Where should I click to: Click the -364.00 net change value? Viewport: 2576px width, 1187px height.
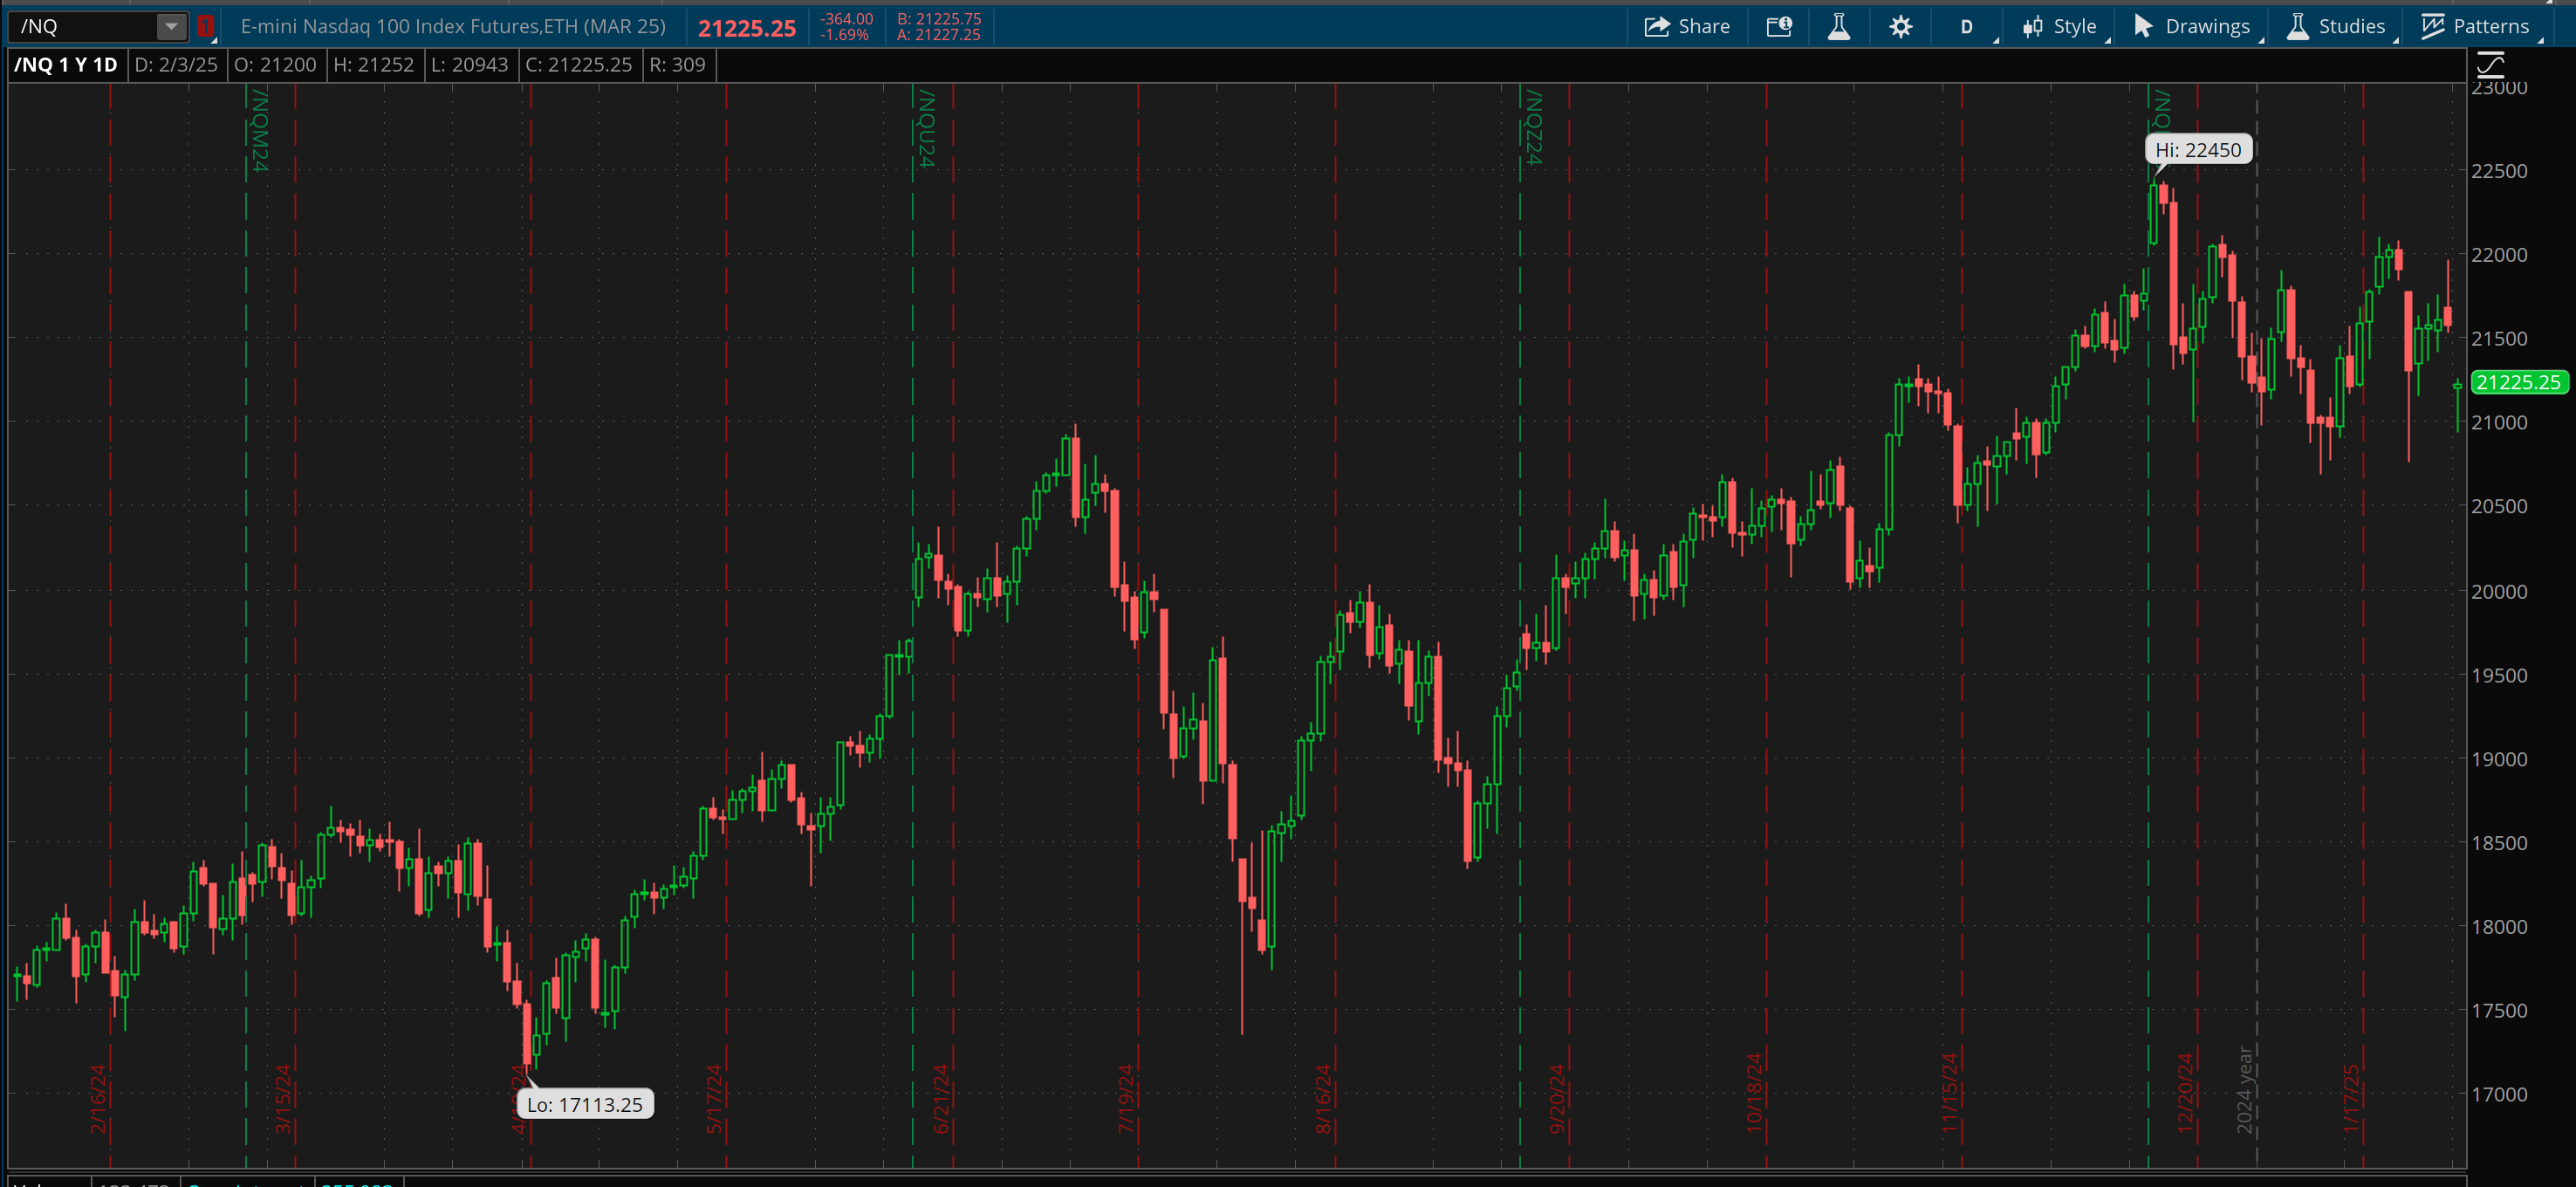tap(846, 19)
